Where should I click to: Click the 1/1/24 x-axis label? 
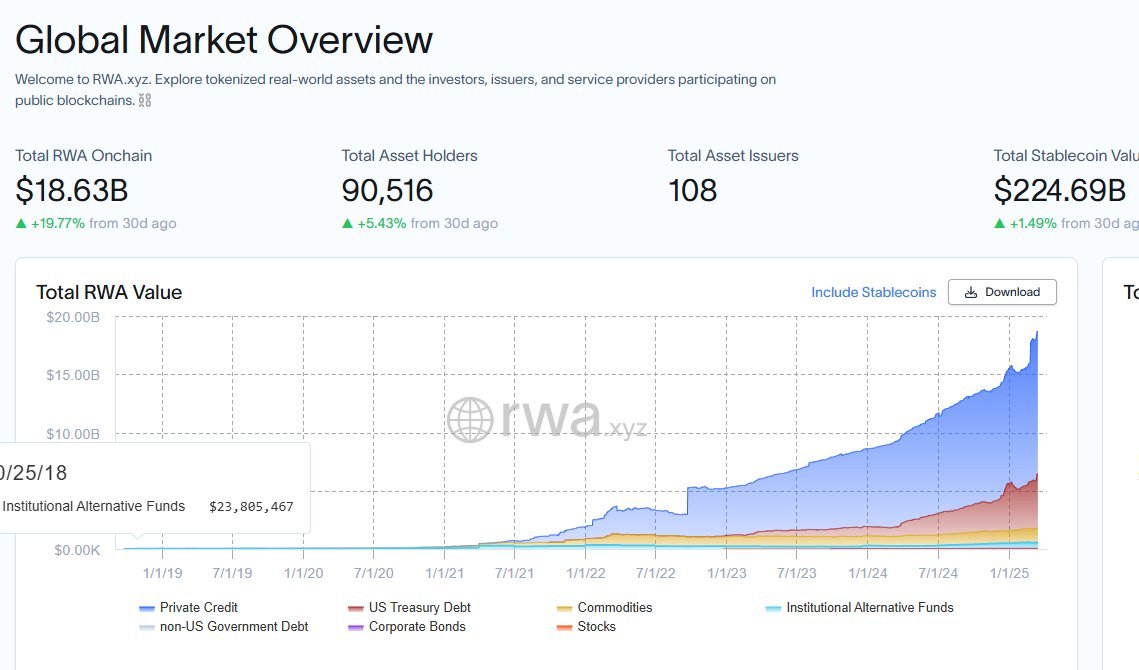pos(867,573)
